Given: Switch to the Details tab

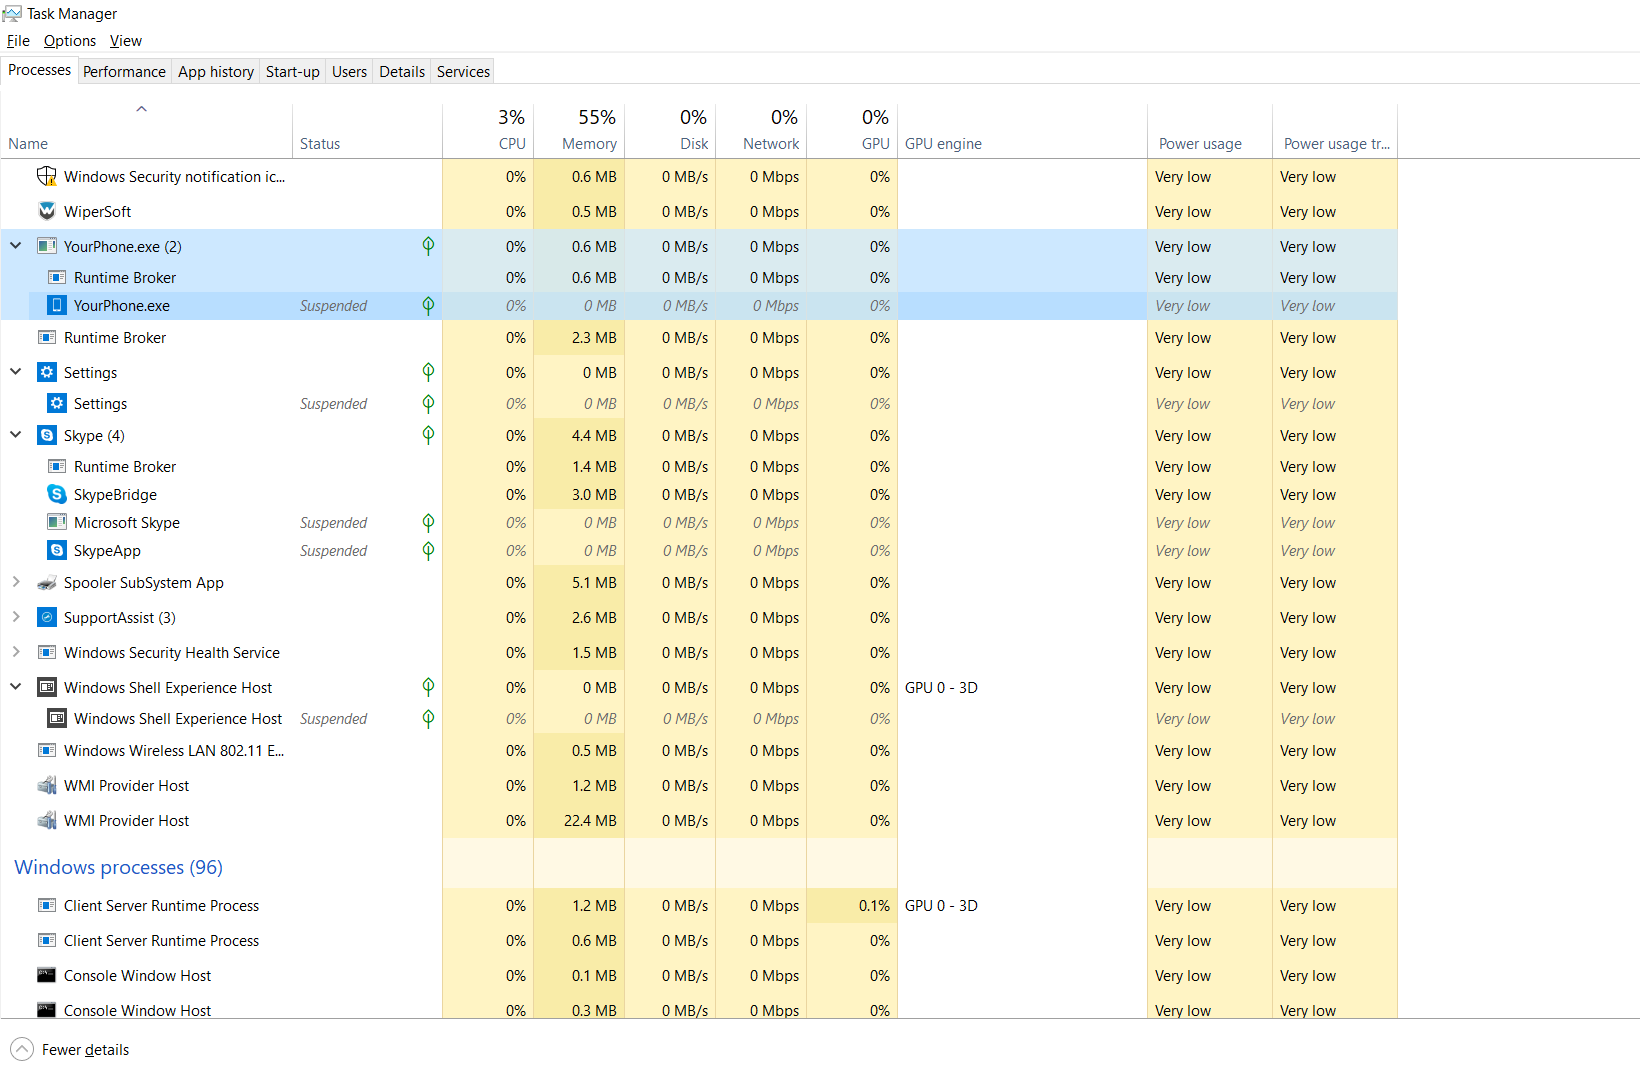Looking at the screenshot, I should coord(402,72).
